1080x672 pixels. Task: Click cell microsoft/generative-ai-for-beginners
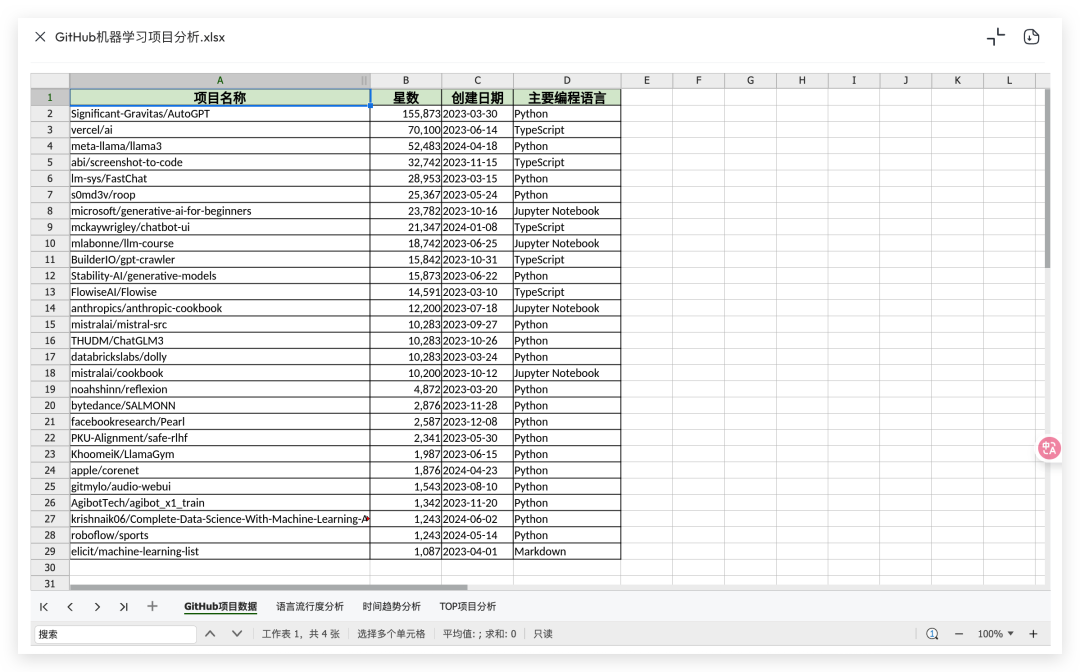pyautogui.click(x=220, y=211)
